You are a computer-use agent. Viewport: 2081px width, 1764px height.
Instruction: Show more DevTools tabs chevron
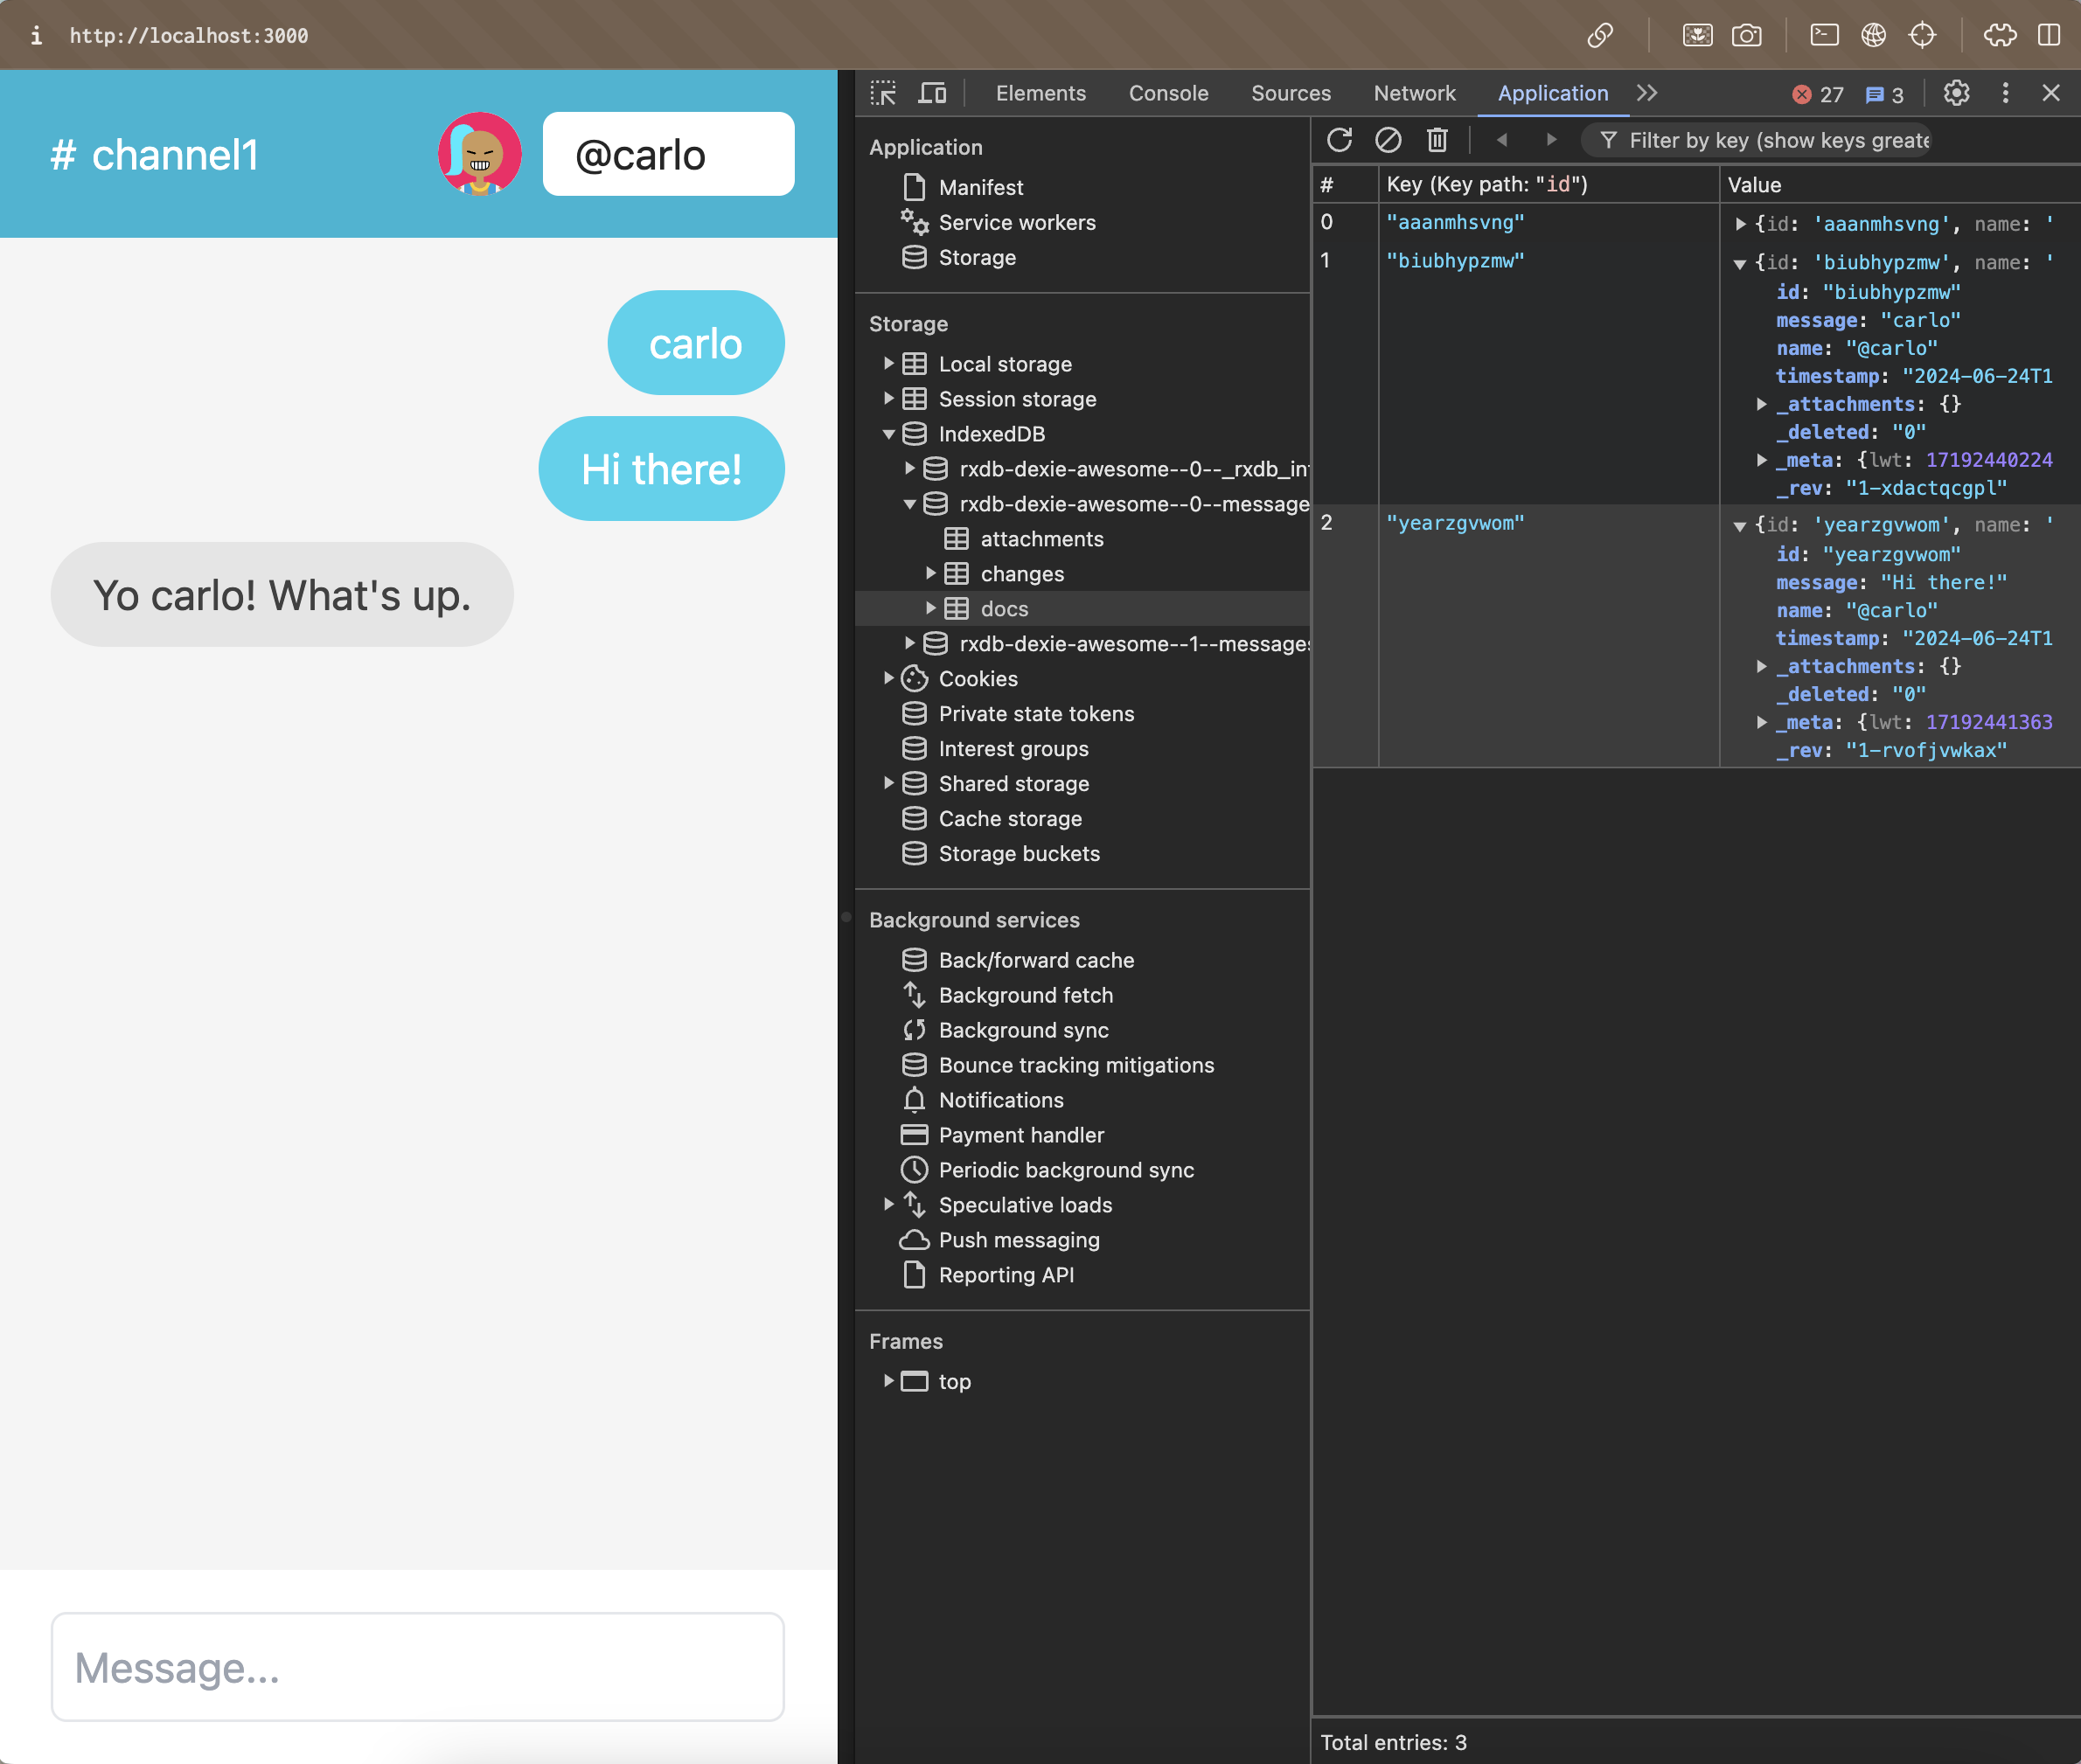point(1647,93)
